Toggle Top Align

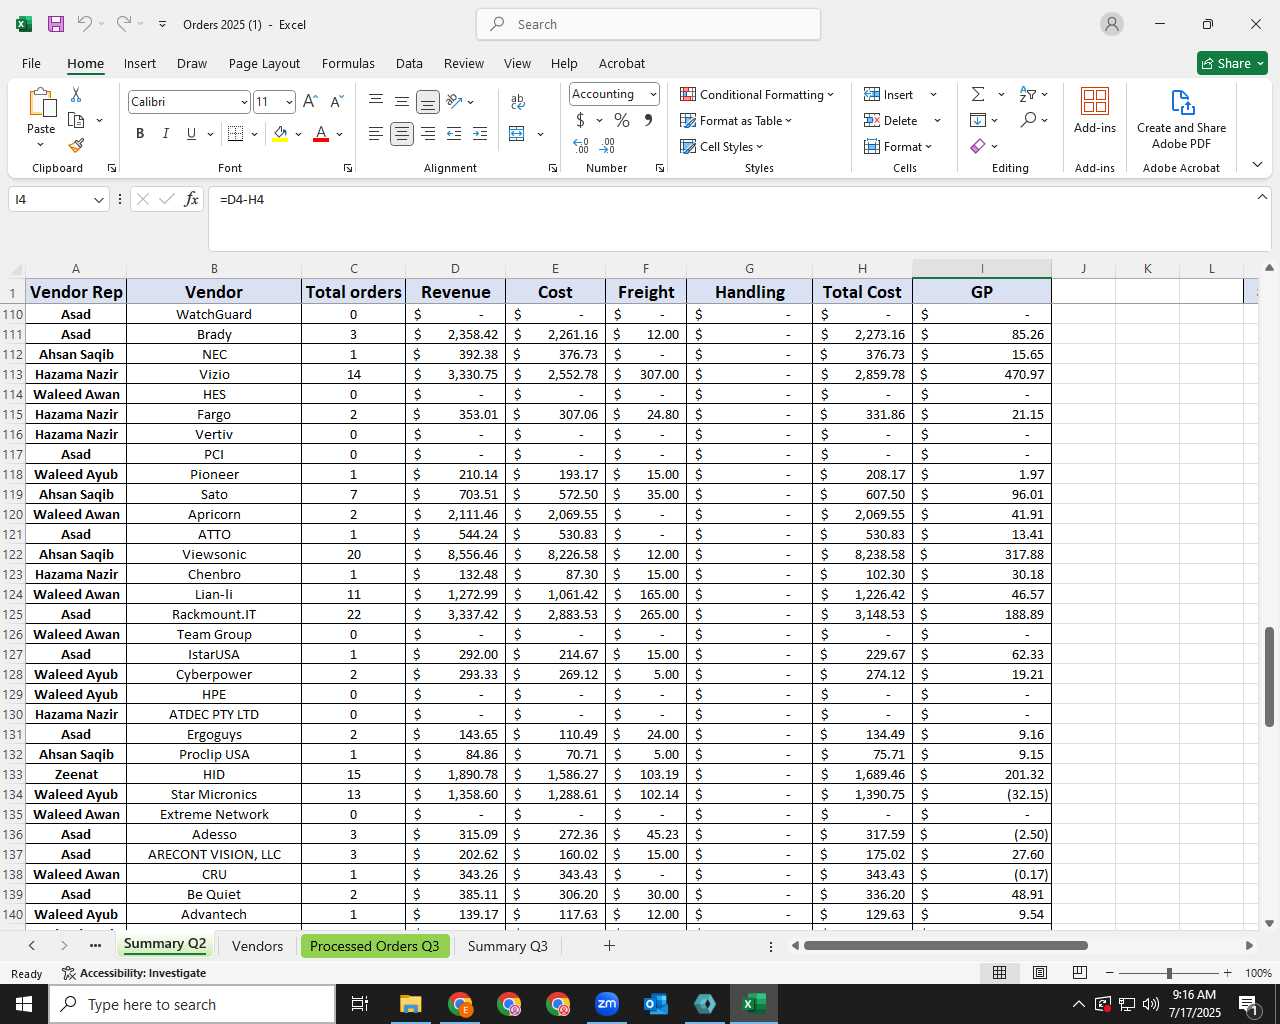(x=376, y=101)
